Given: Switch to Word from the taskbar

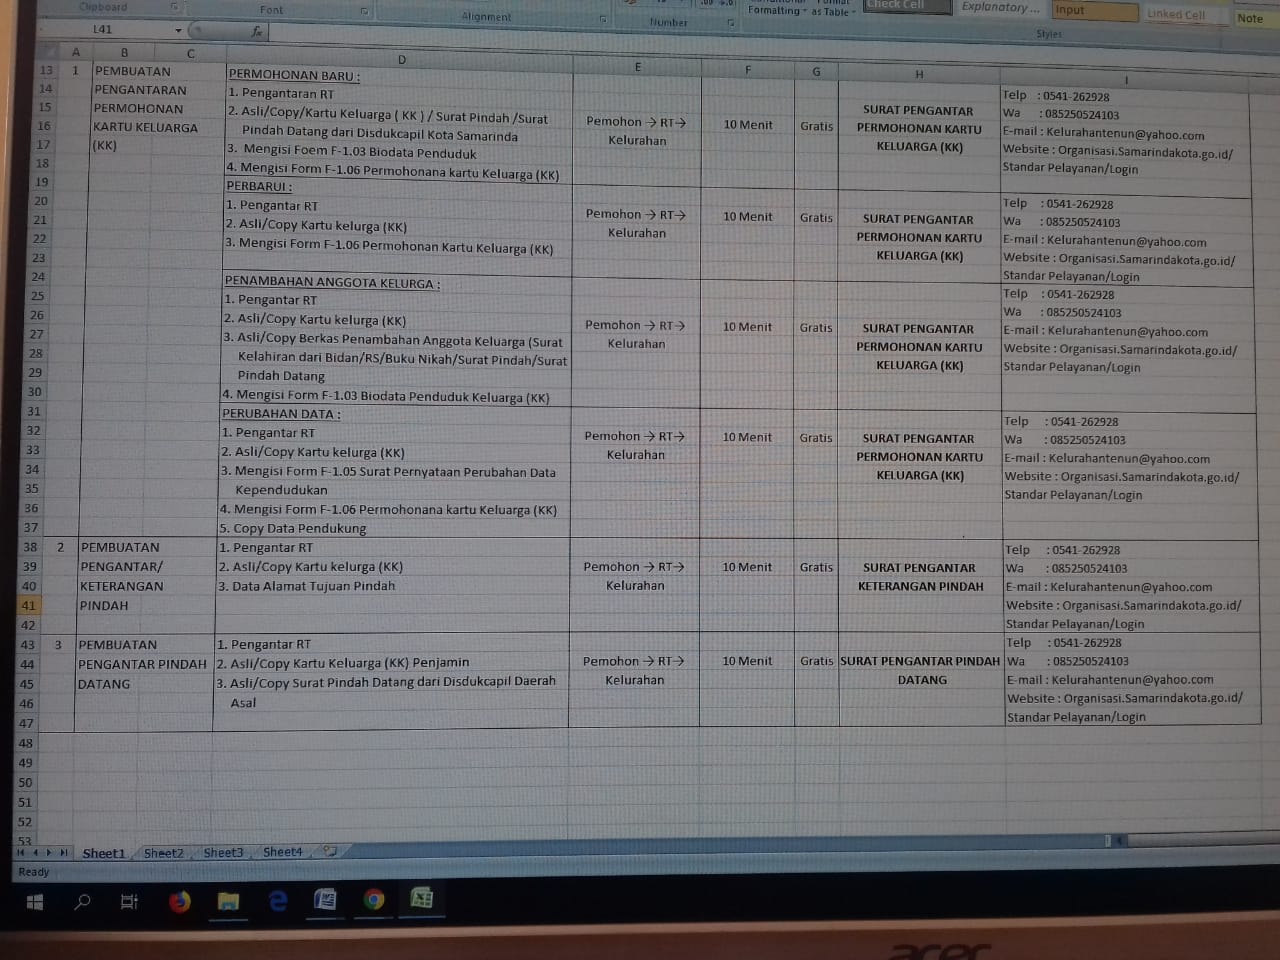Looking at the screenshot, I should (x=325, y=900).
